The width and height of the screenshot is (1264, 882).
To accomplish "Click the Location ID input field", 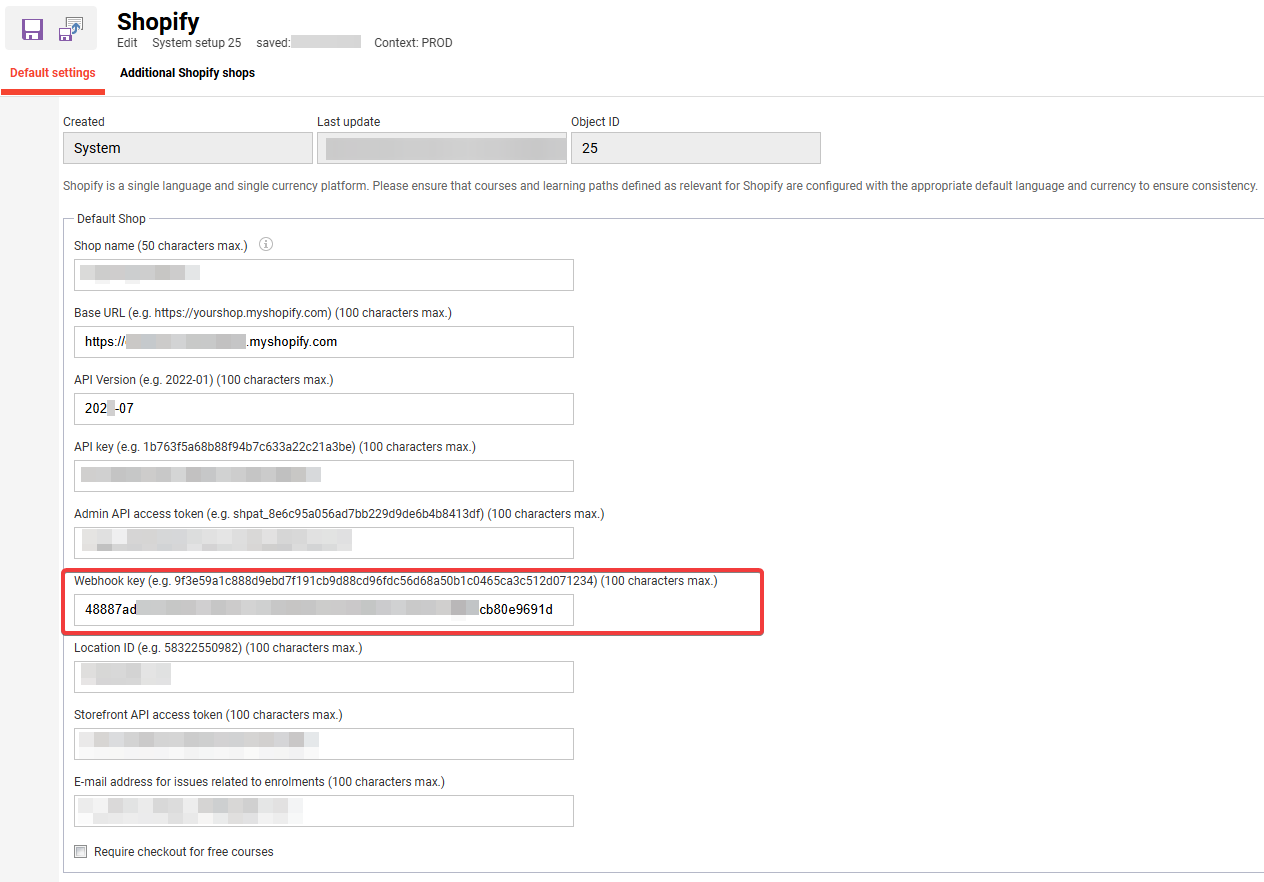I will pos(323,677).
